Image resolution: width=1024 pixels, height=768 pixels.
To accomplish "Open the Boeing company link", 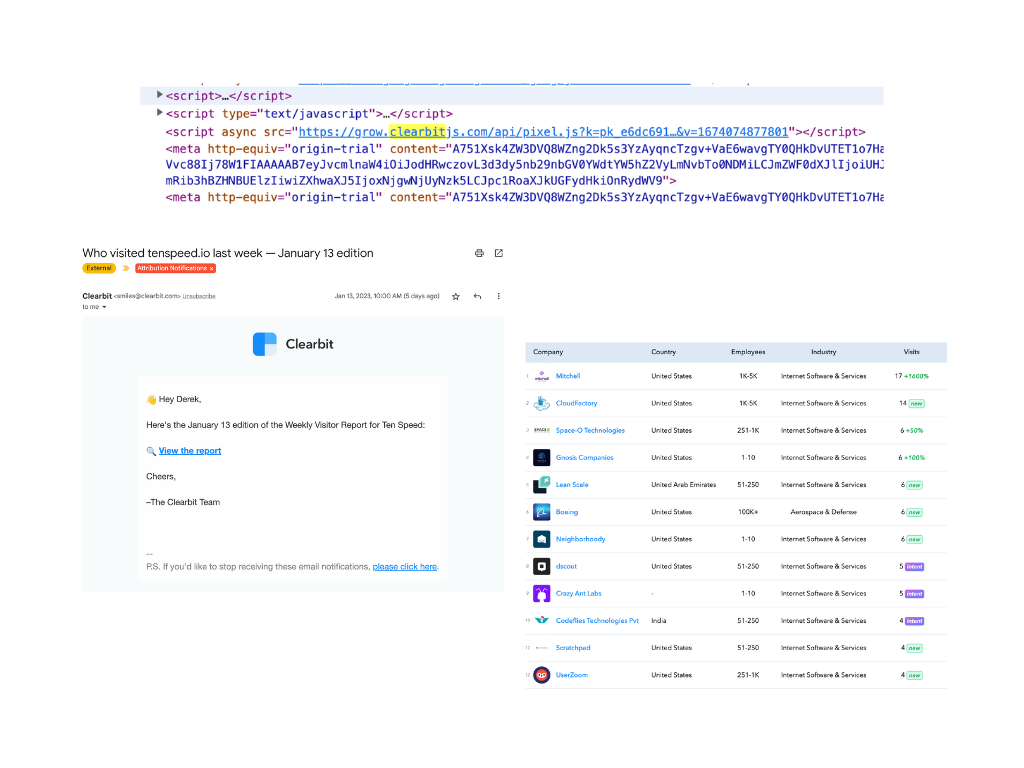I will coord(567,512).
